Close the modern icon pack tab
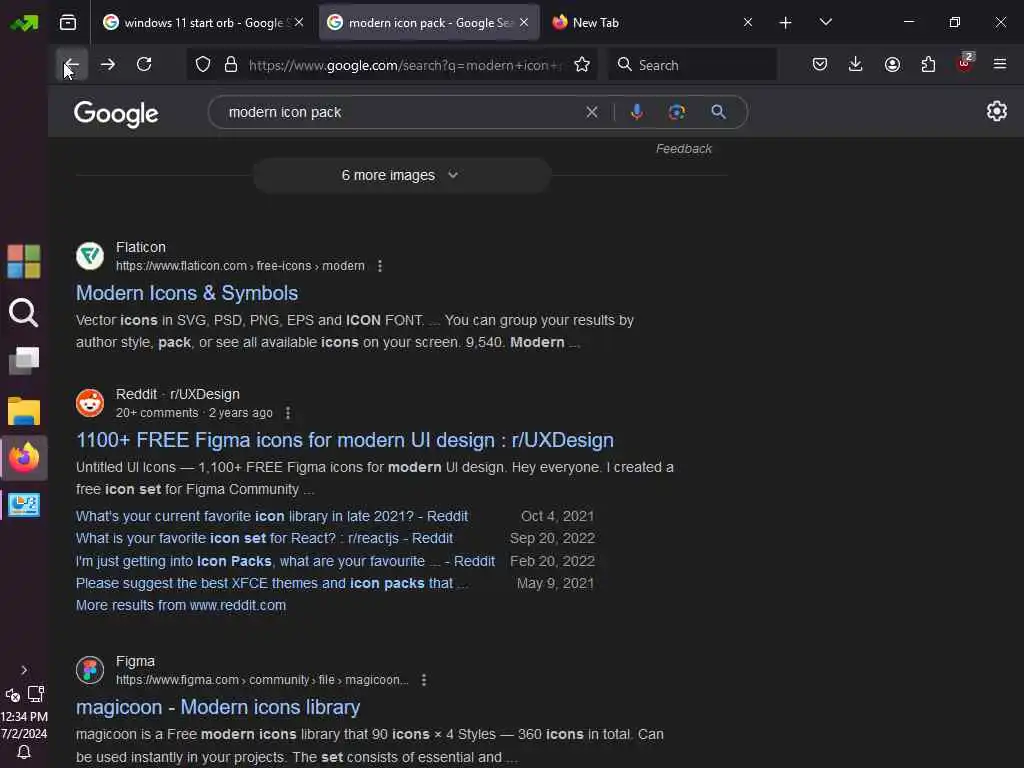1024x768 pixels. [524, 23]
